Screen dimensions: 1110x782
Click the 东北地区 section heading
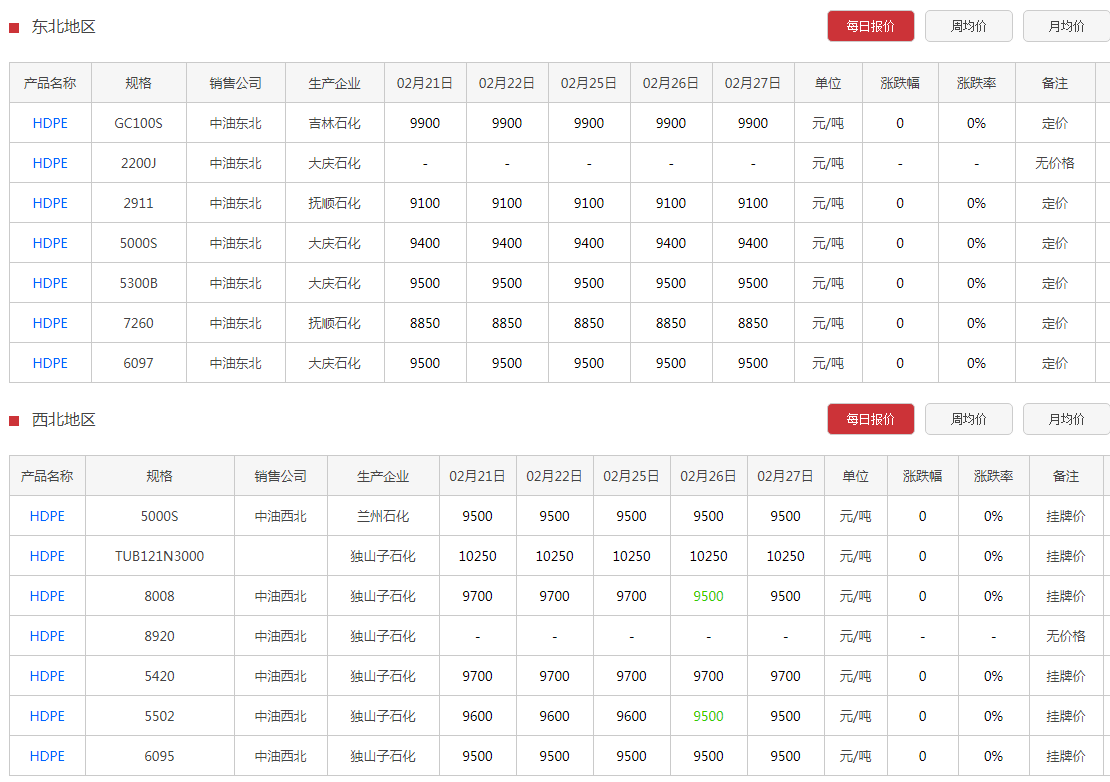click(x=63, y=27)
